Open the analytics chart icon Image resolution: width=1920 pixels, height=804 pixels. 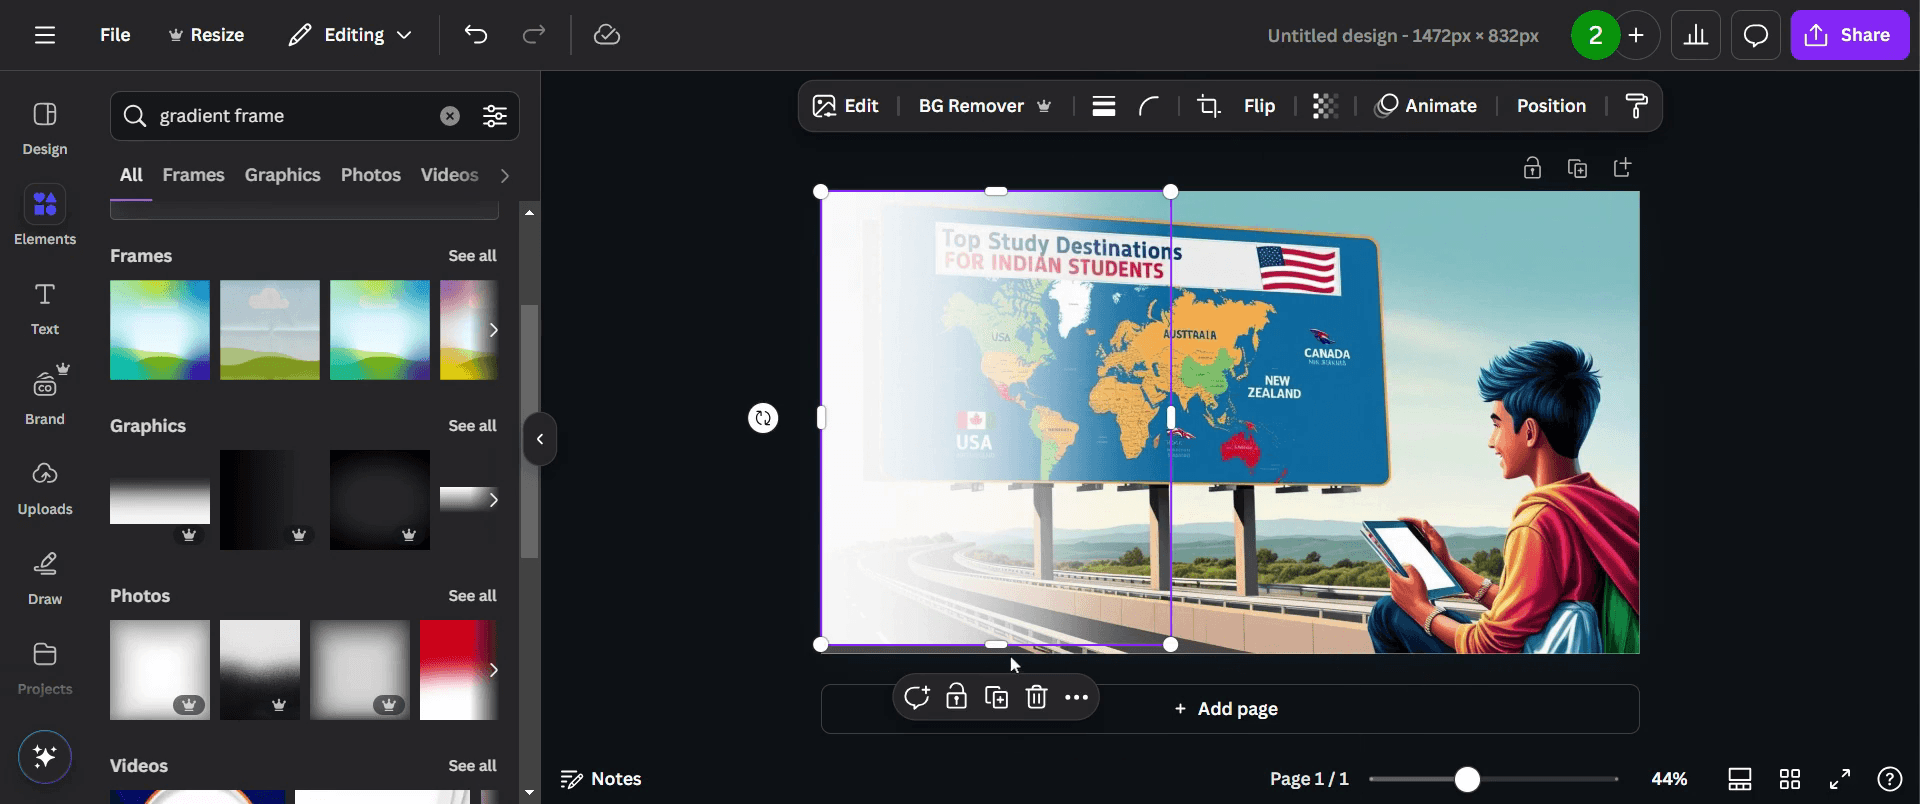tap(1696, 36)
